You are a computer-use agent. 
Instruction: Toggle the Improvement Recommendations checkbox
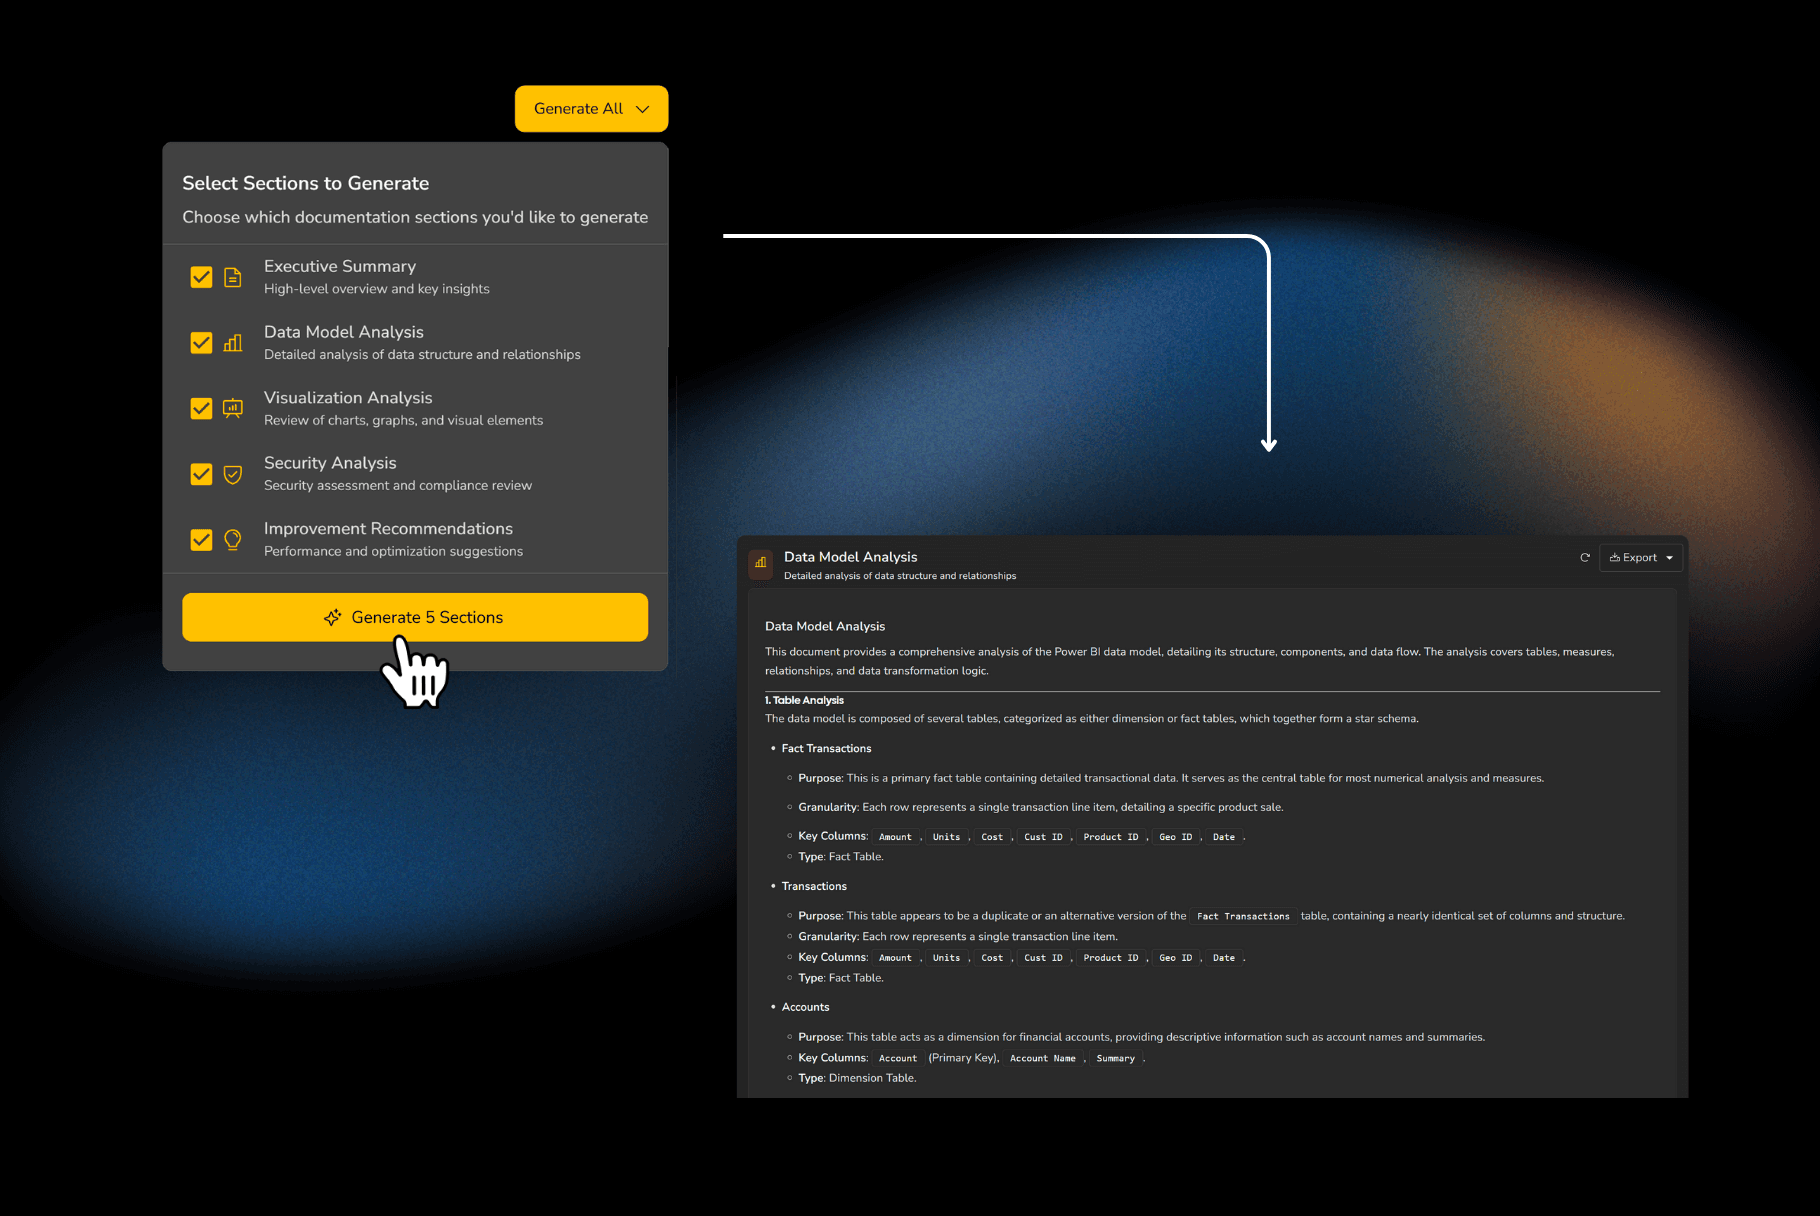[x=201, y=540]
